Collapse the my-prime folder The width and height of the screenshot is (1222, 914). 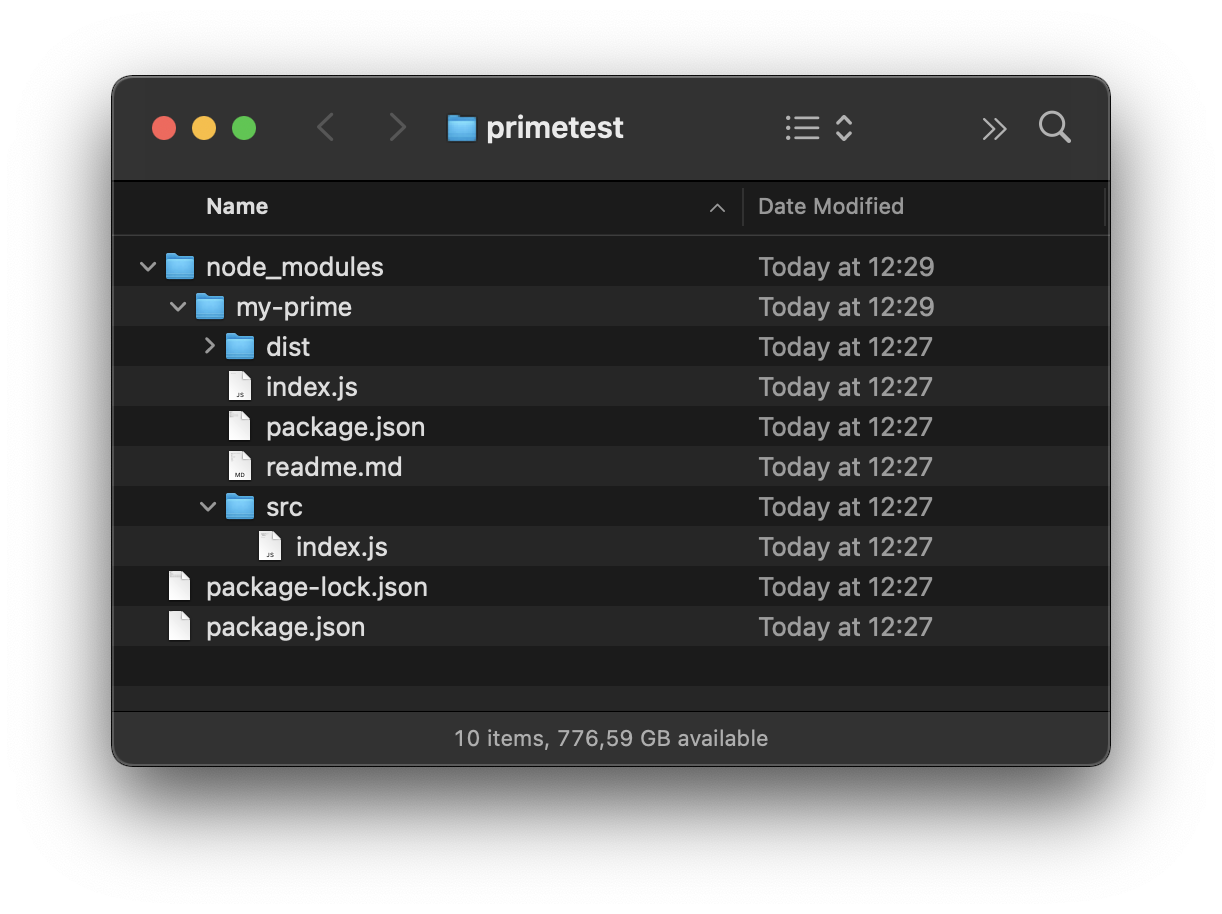tap(178, 307)
